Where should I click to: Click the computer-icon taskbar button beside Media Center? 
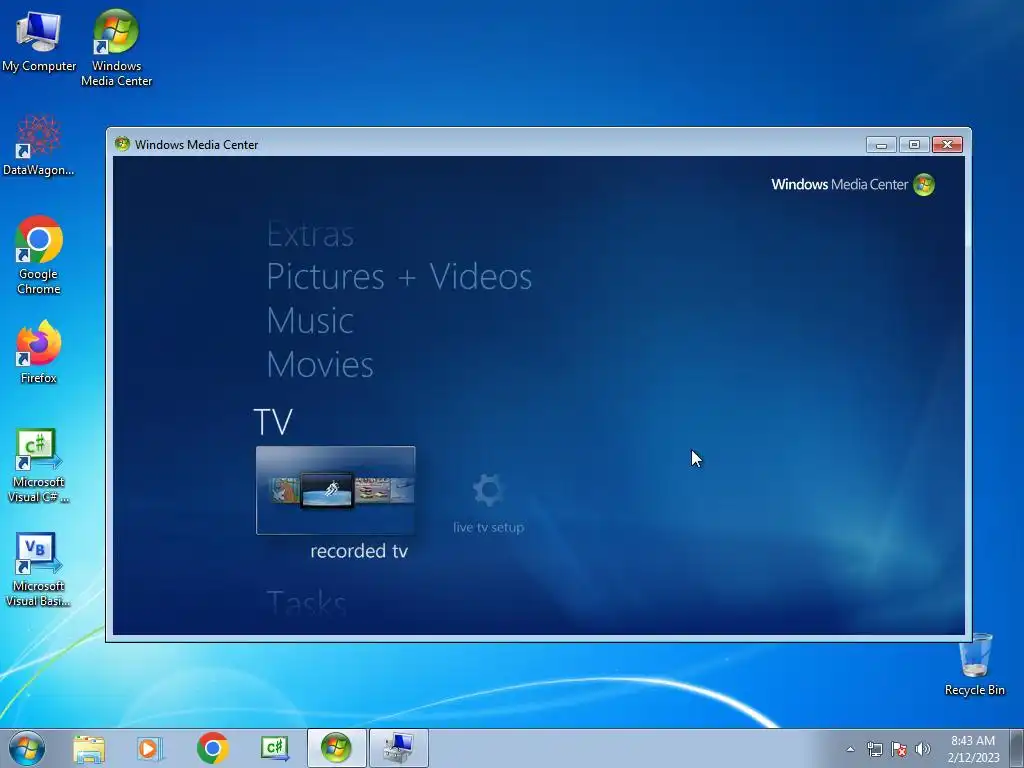coord(399,748)
